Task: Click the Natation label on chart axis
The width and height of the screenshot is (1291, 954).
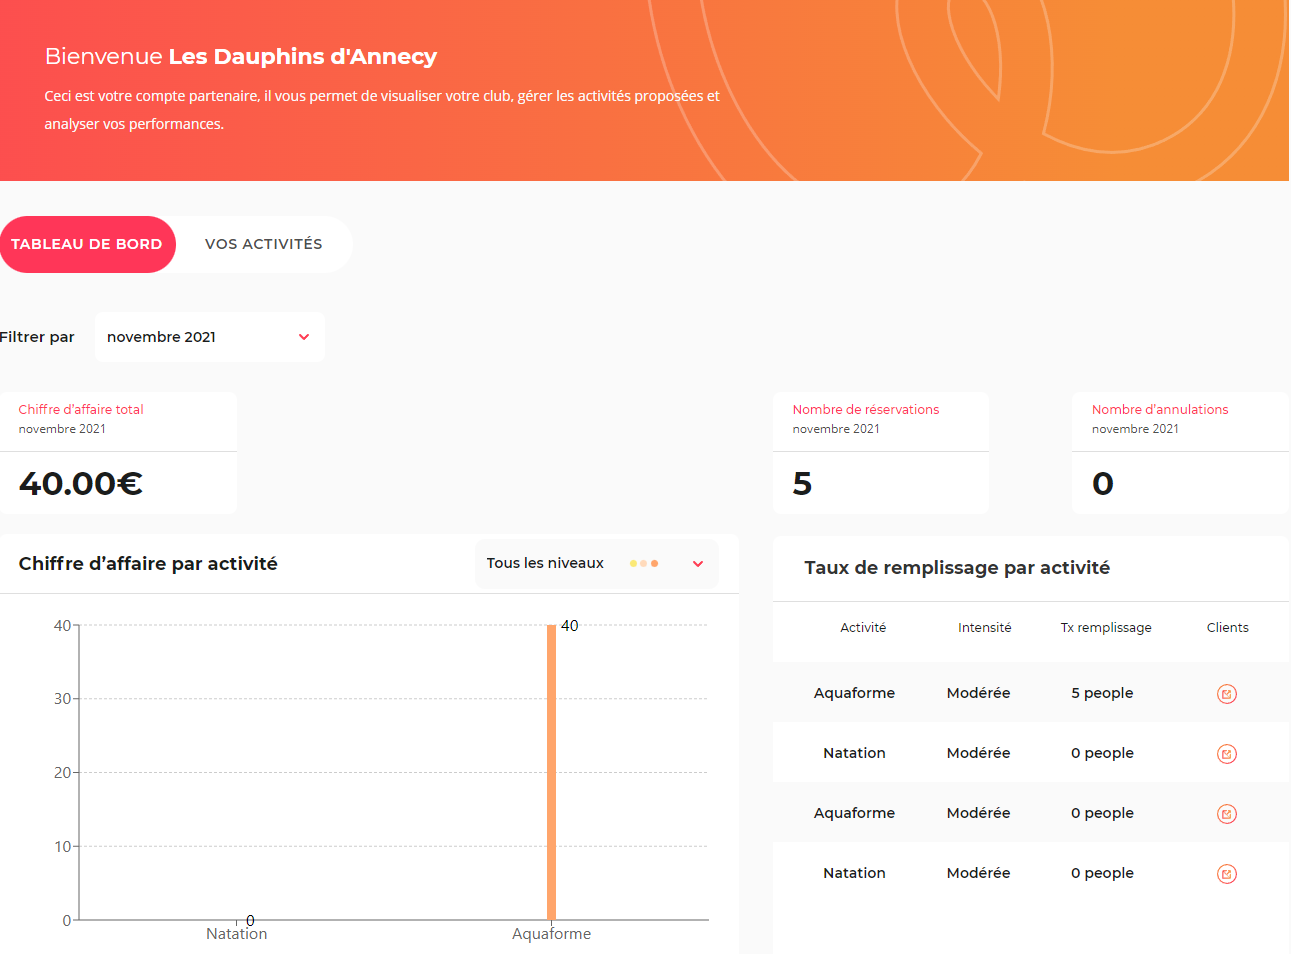Action: [237, 934]
